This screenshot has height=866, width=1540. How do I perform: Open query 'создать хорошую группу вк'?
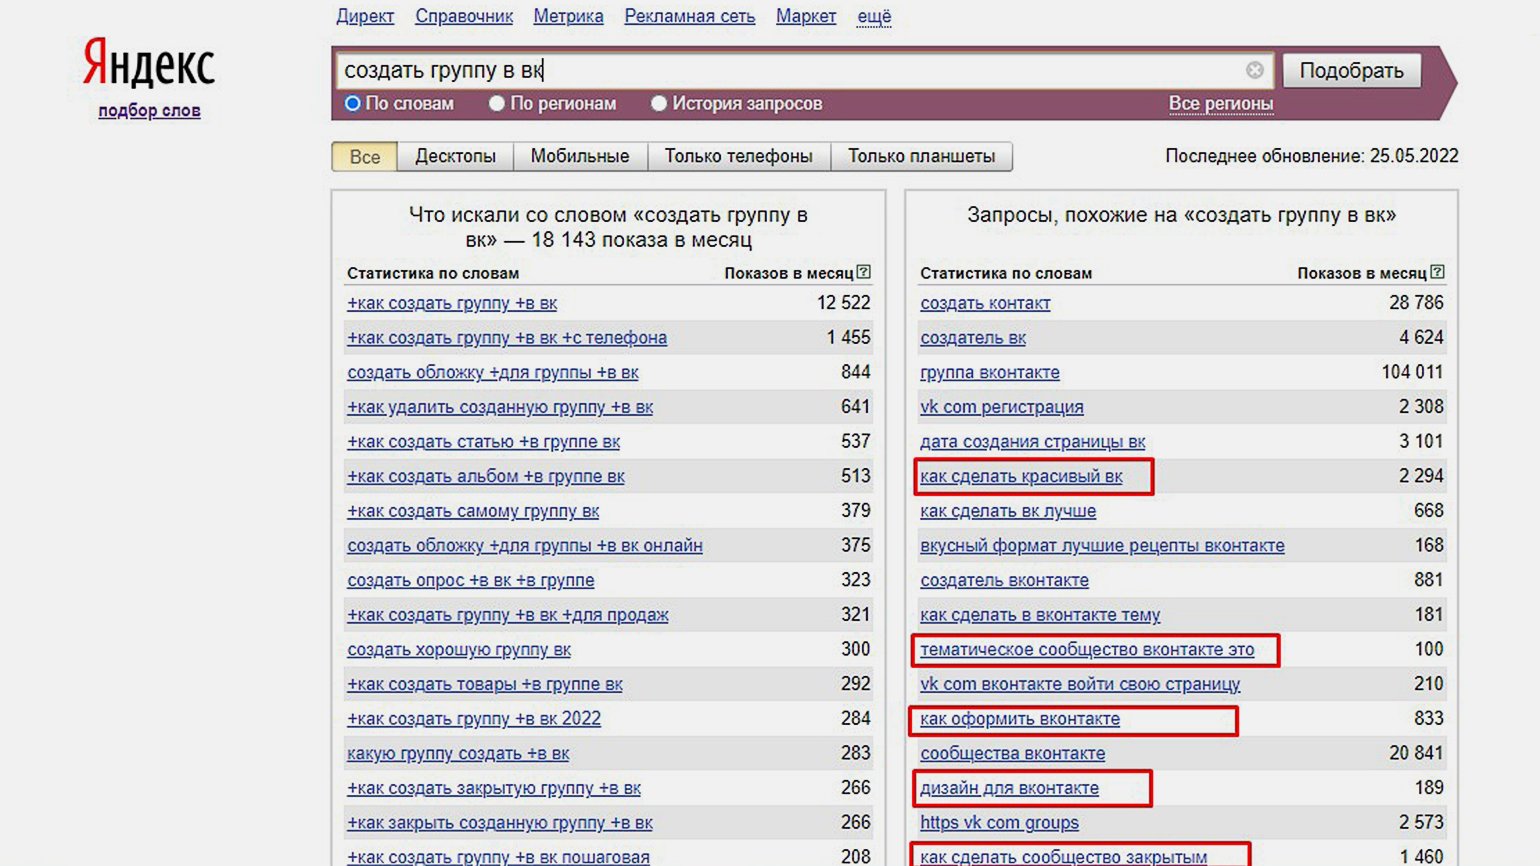tap(459, 649)
